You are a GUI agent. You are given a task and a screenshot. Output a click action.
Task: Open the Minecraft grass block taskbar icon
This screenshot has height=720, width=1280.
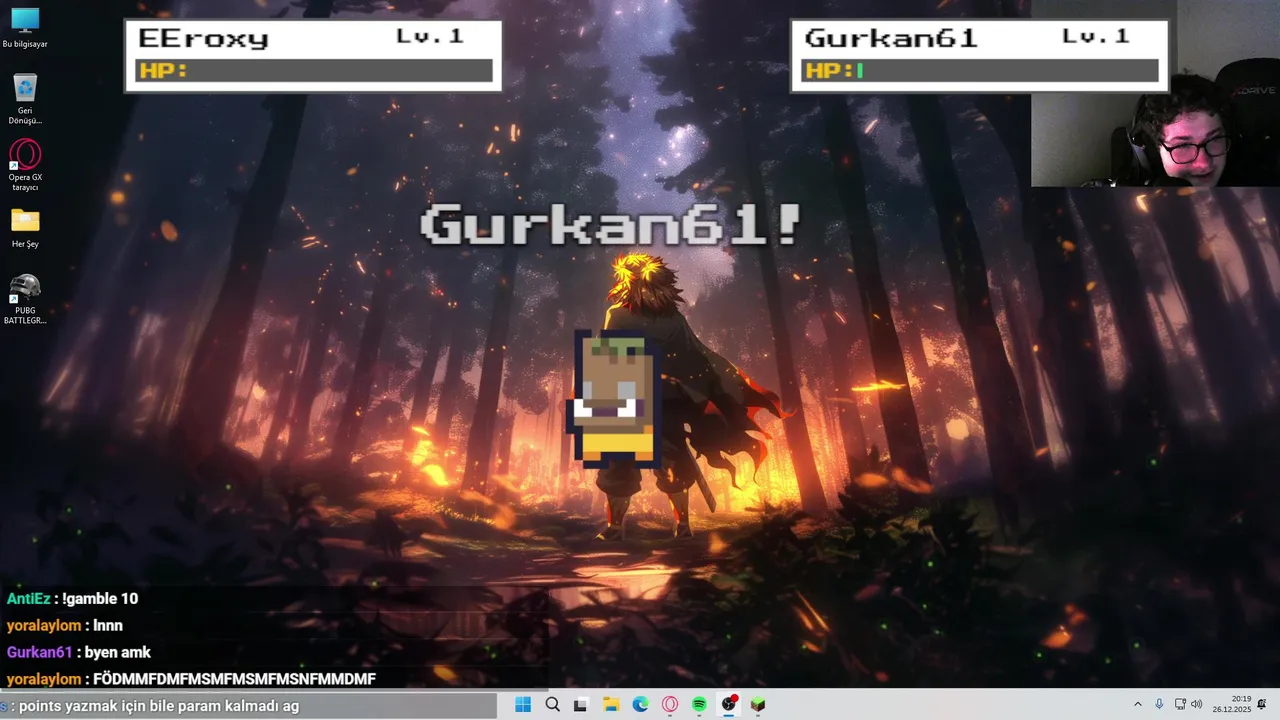coord(758,705)
